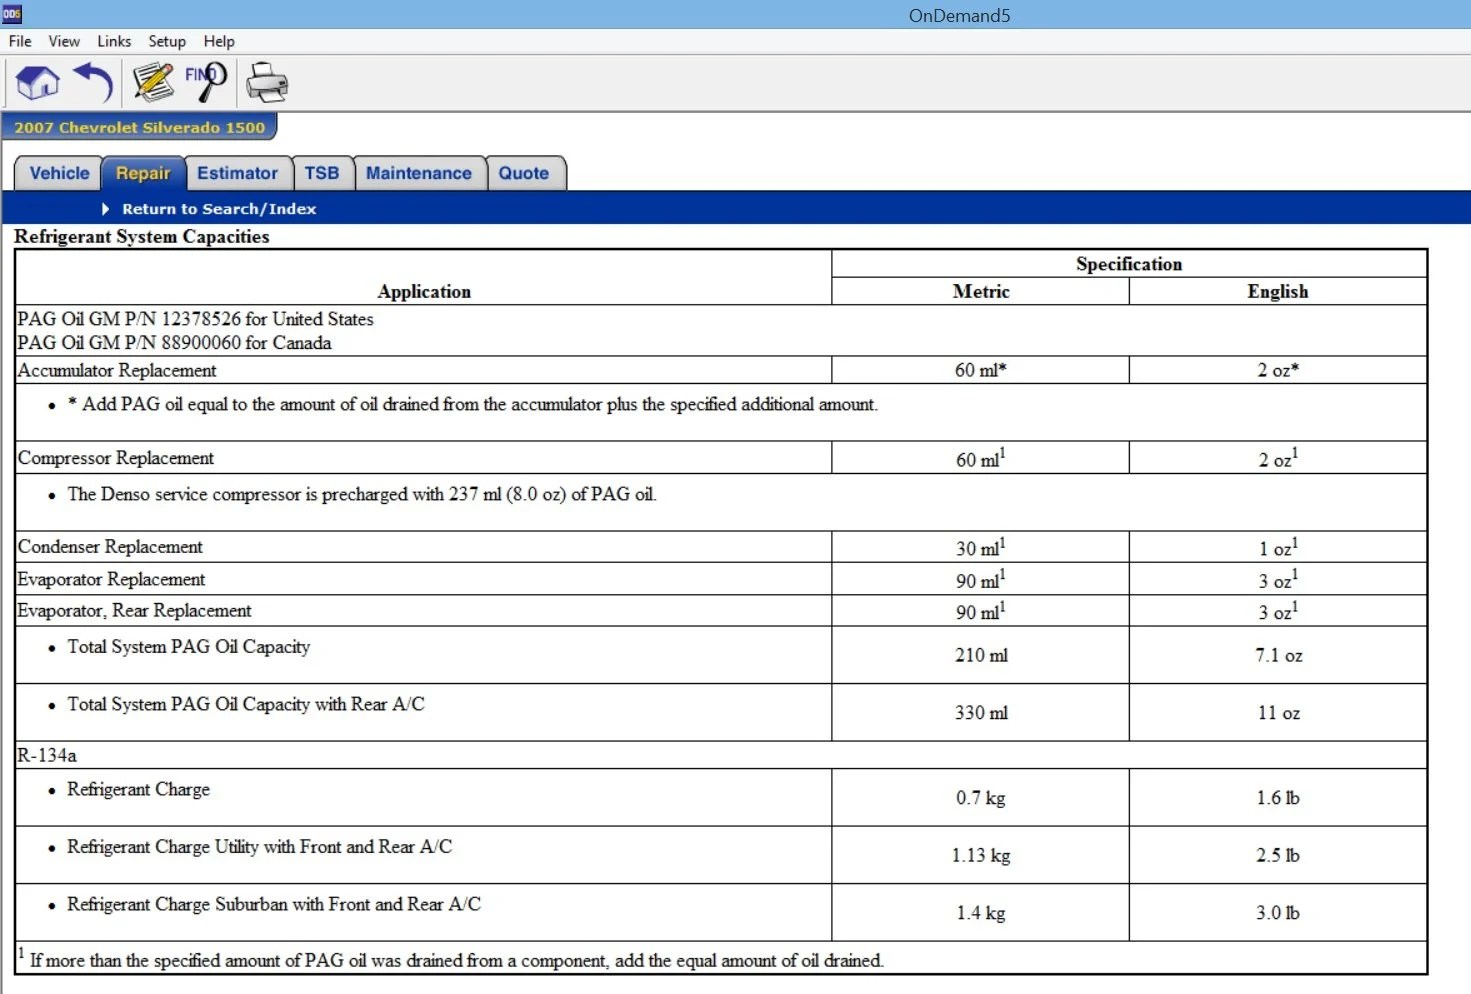Viewport: 1471px width, 994px height.
Task: Open the View menu
Action: point(64,41)
